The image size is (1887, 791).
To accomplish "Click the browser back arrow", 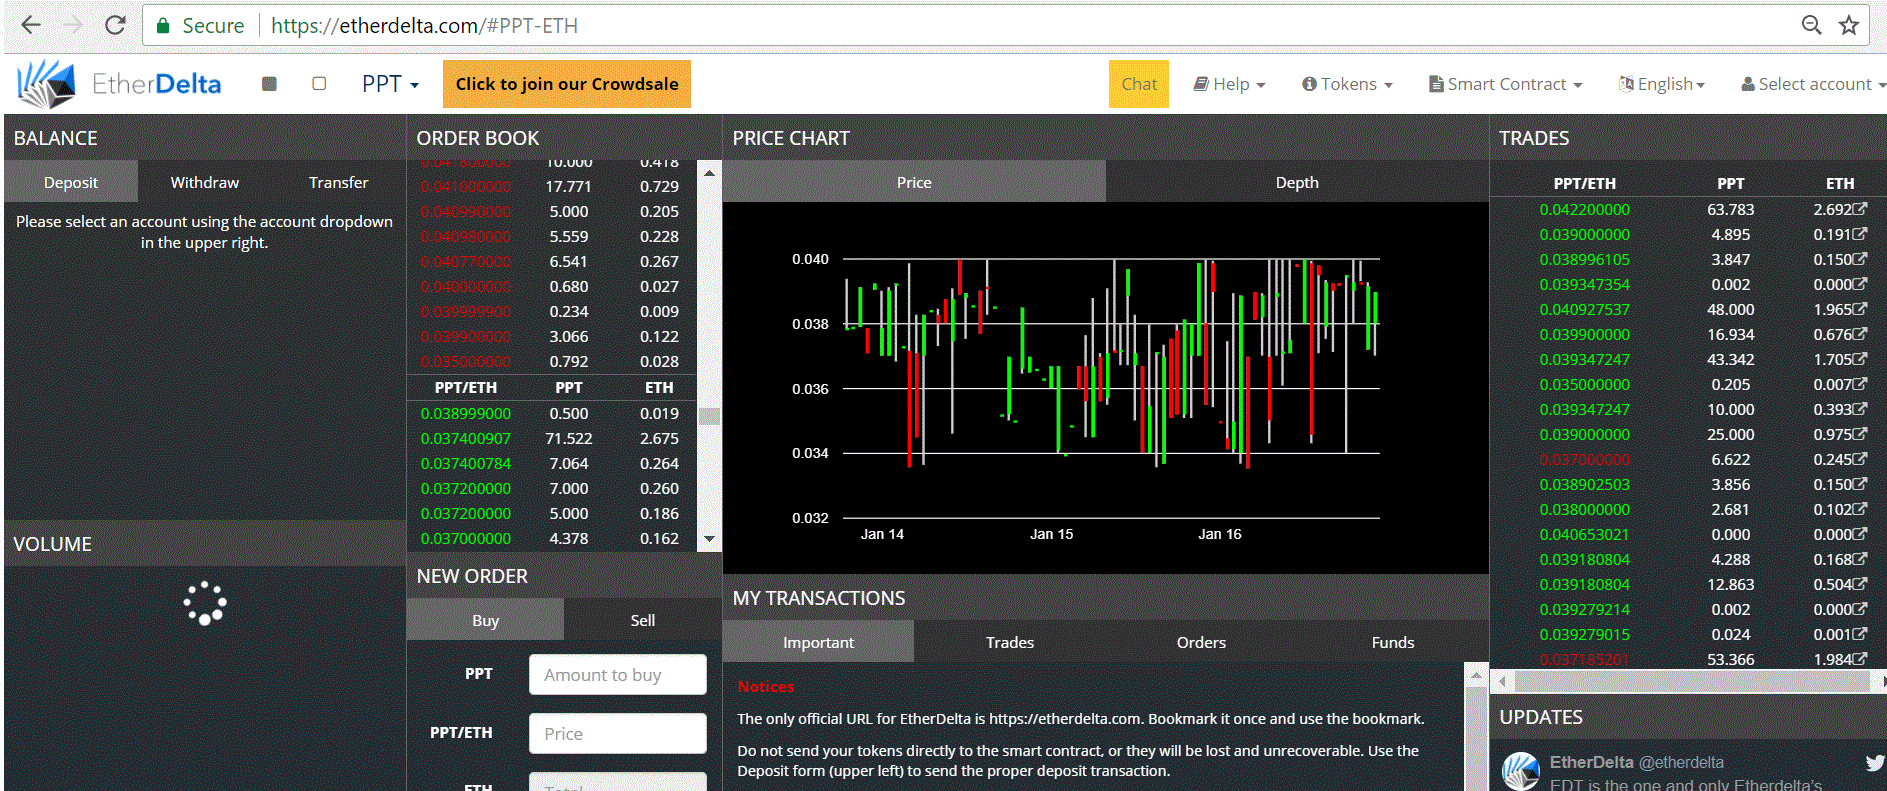I will coord(31,25).
